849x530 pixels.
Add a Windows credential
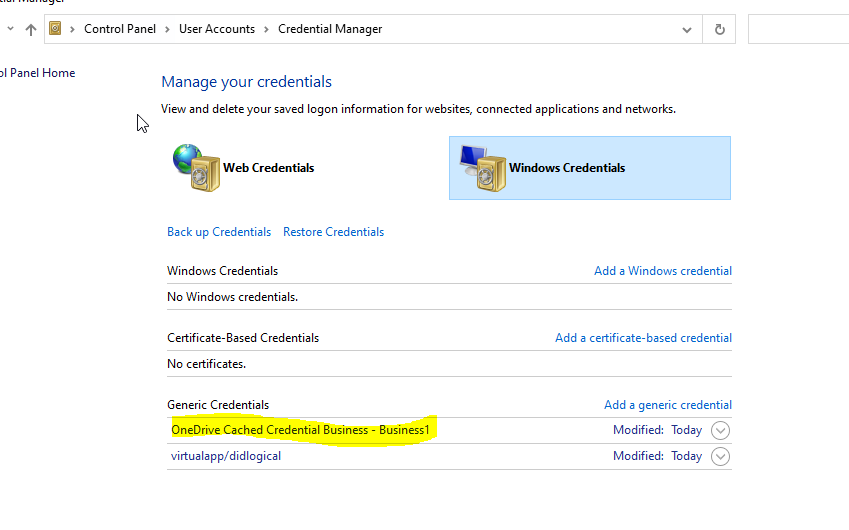click(x=663, y=271)
